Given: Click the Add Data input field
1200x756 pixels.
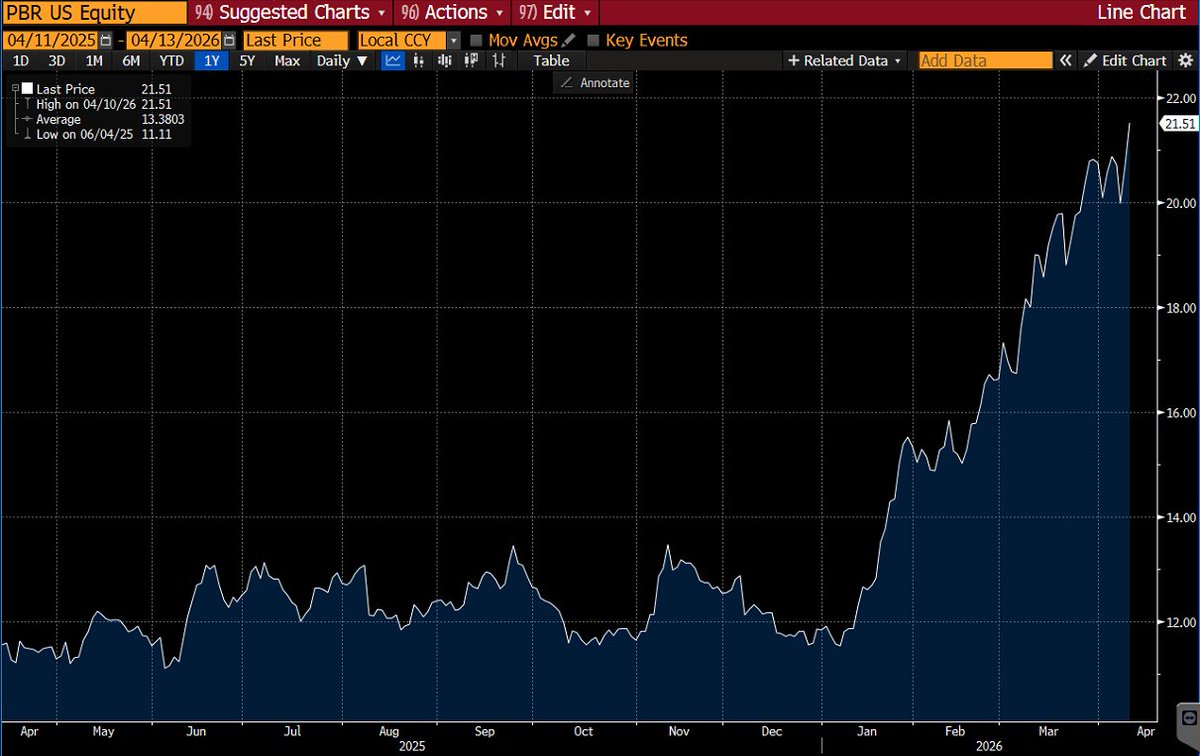Looking at the screenshot, I should tap(985, 60).
